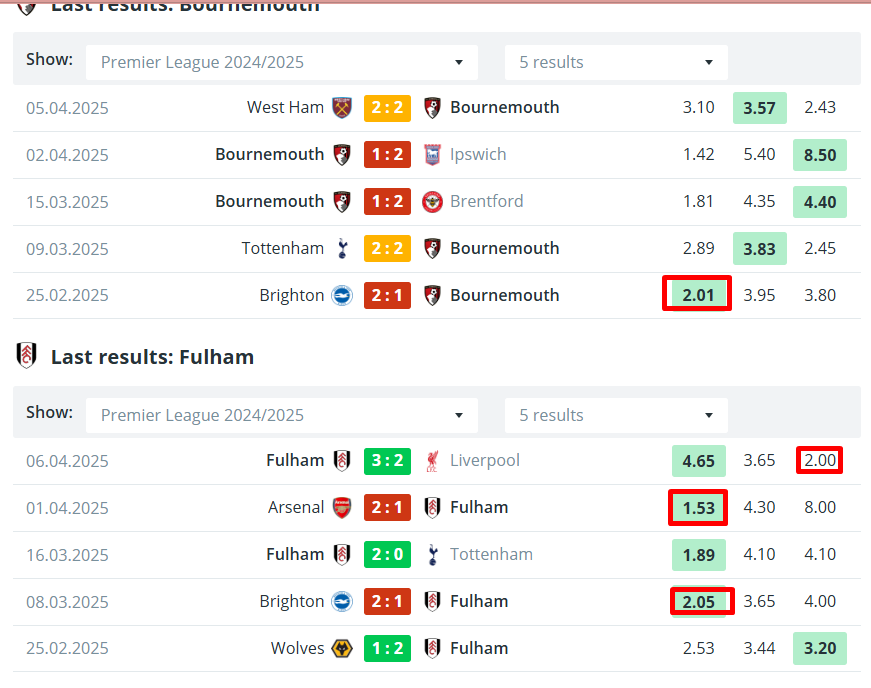Select the 4.65 odds for Fulham vs Liverpool

tap(698, 461)
